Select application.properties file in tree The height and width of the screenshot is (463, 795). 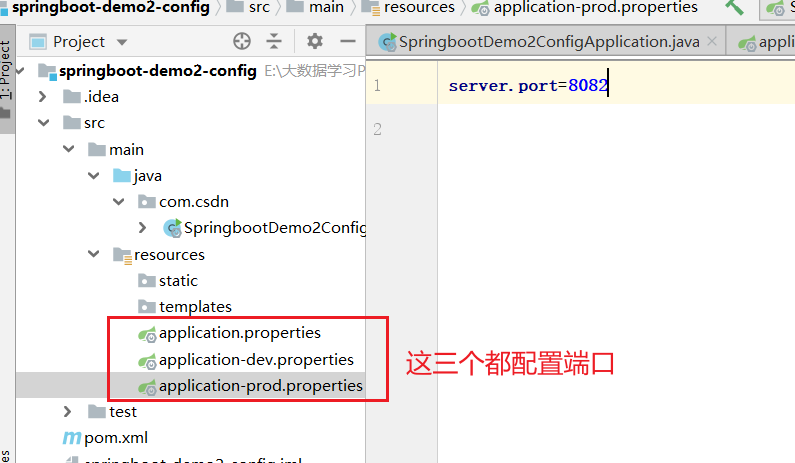tap(239, 333)
